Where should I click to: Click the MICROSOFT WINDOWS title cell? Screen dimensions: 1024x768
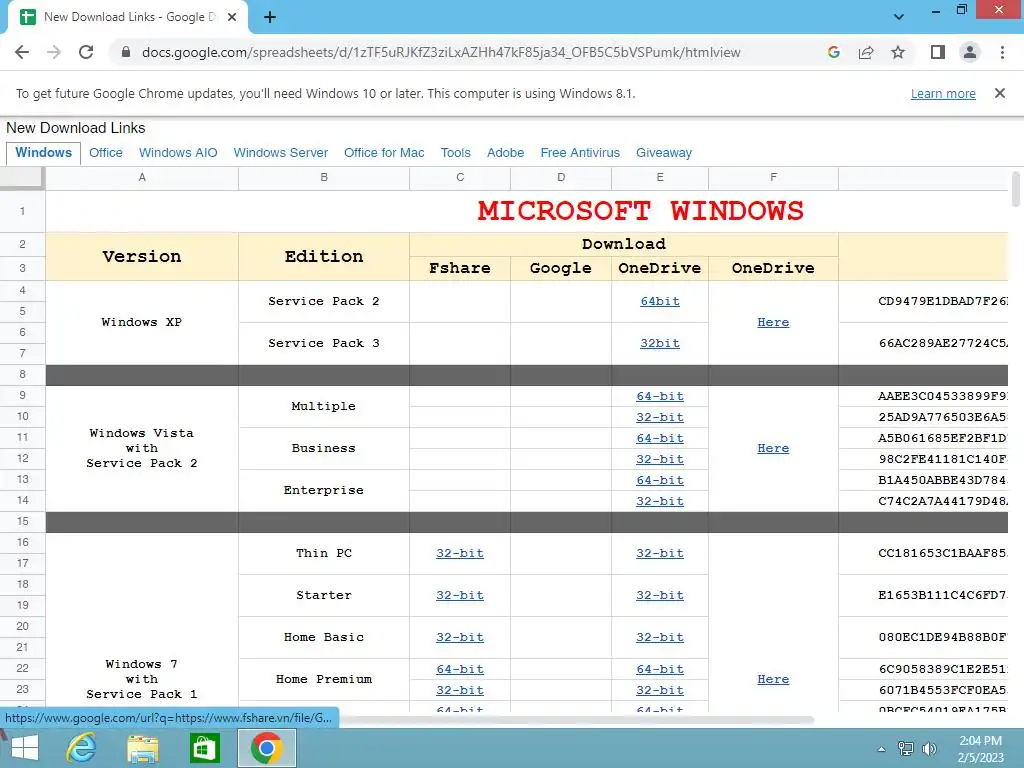click(x=640, y=211)
